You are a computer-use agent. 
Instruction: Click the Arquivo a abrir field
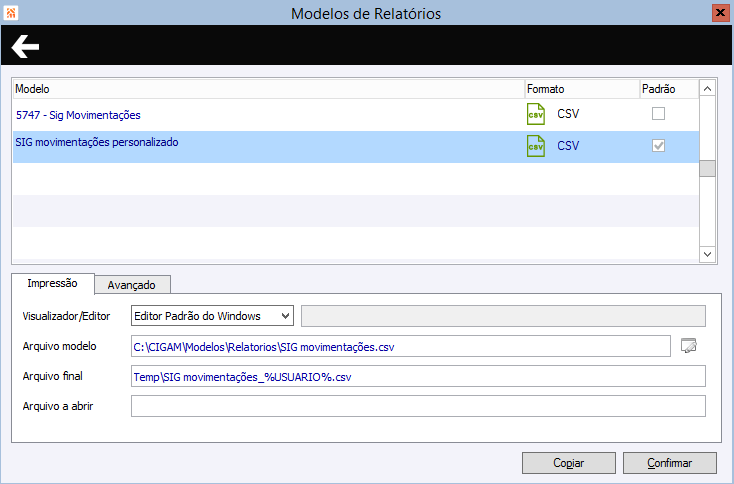click(x=418, y=406)
